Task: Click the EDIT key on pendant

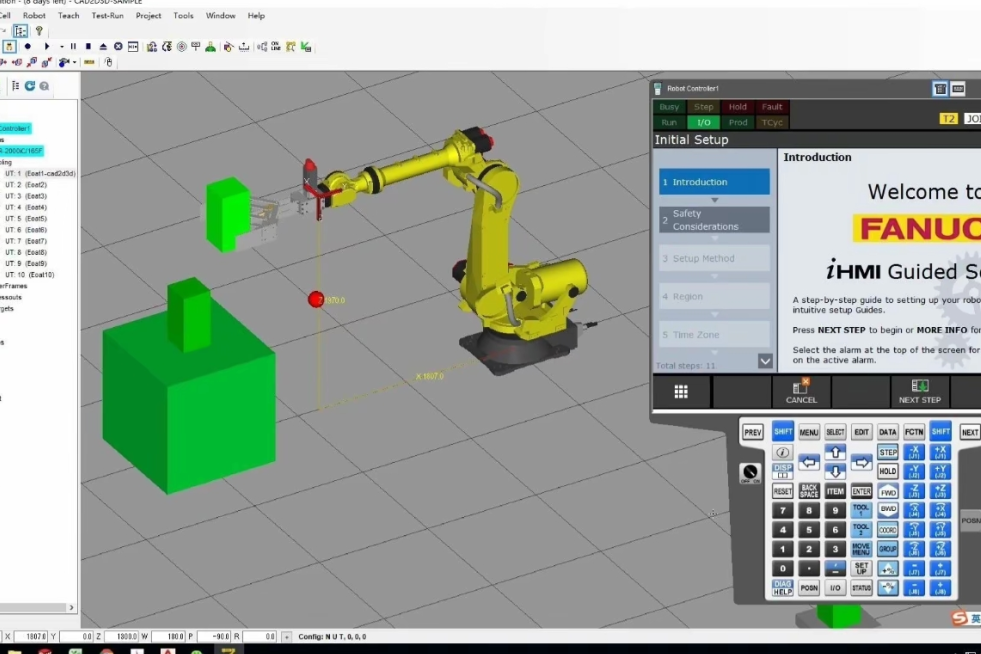Action: (x=861, y=432)
